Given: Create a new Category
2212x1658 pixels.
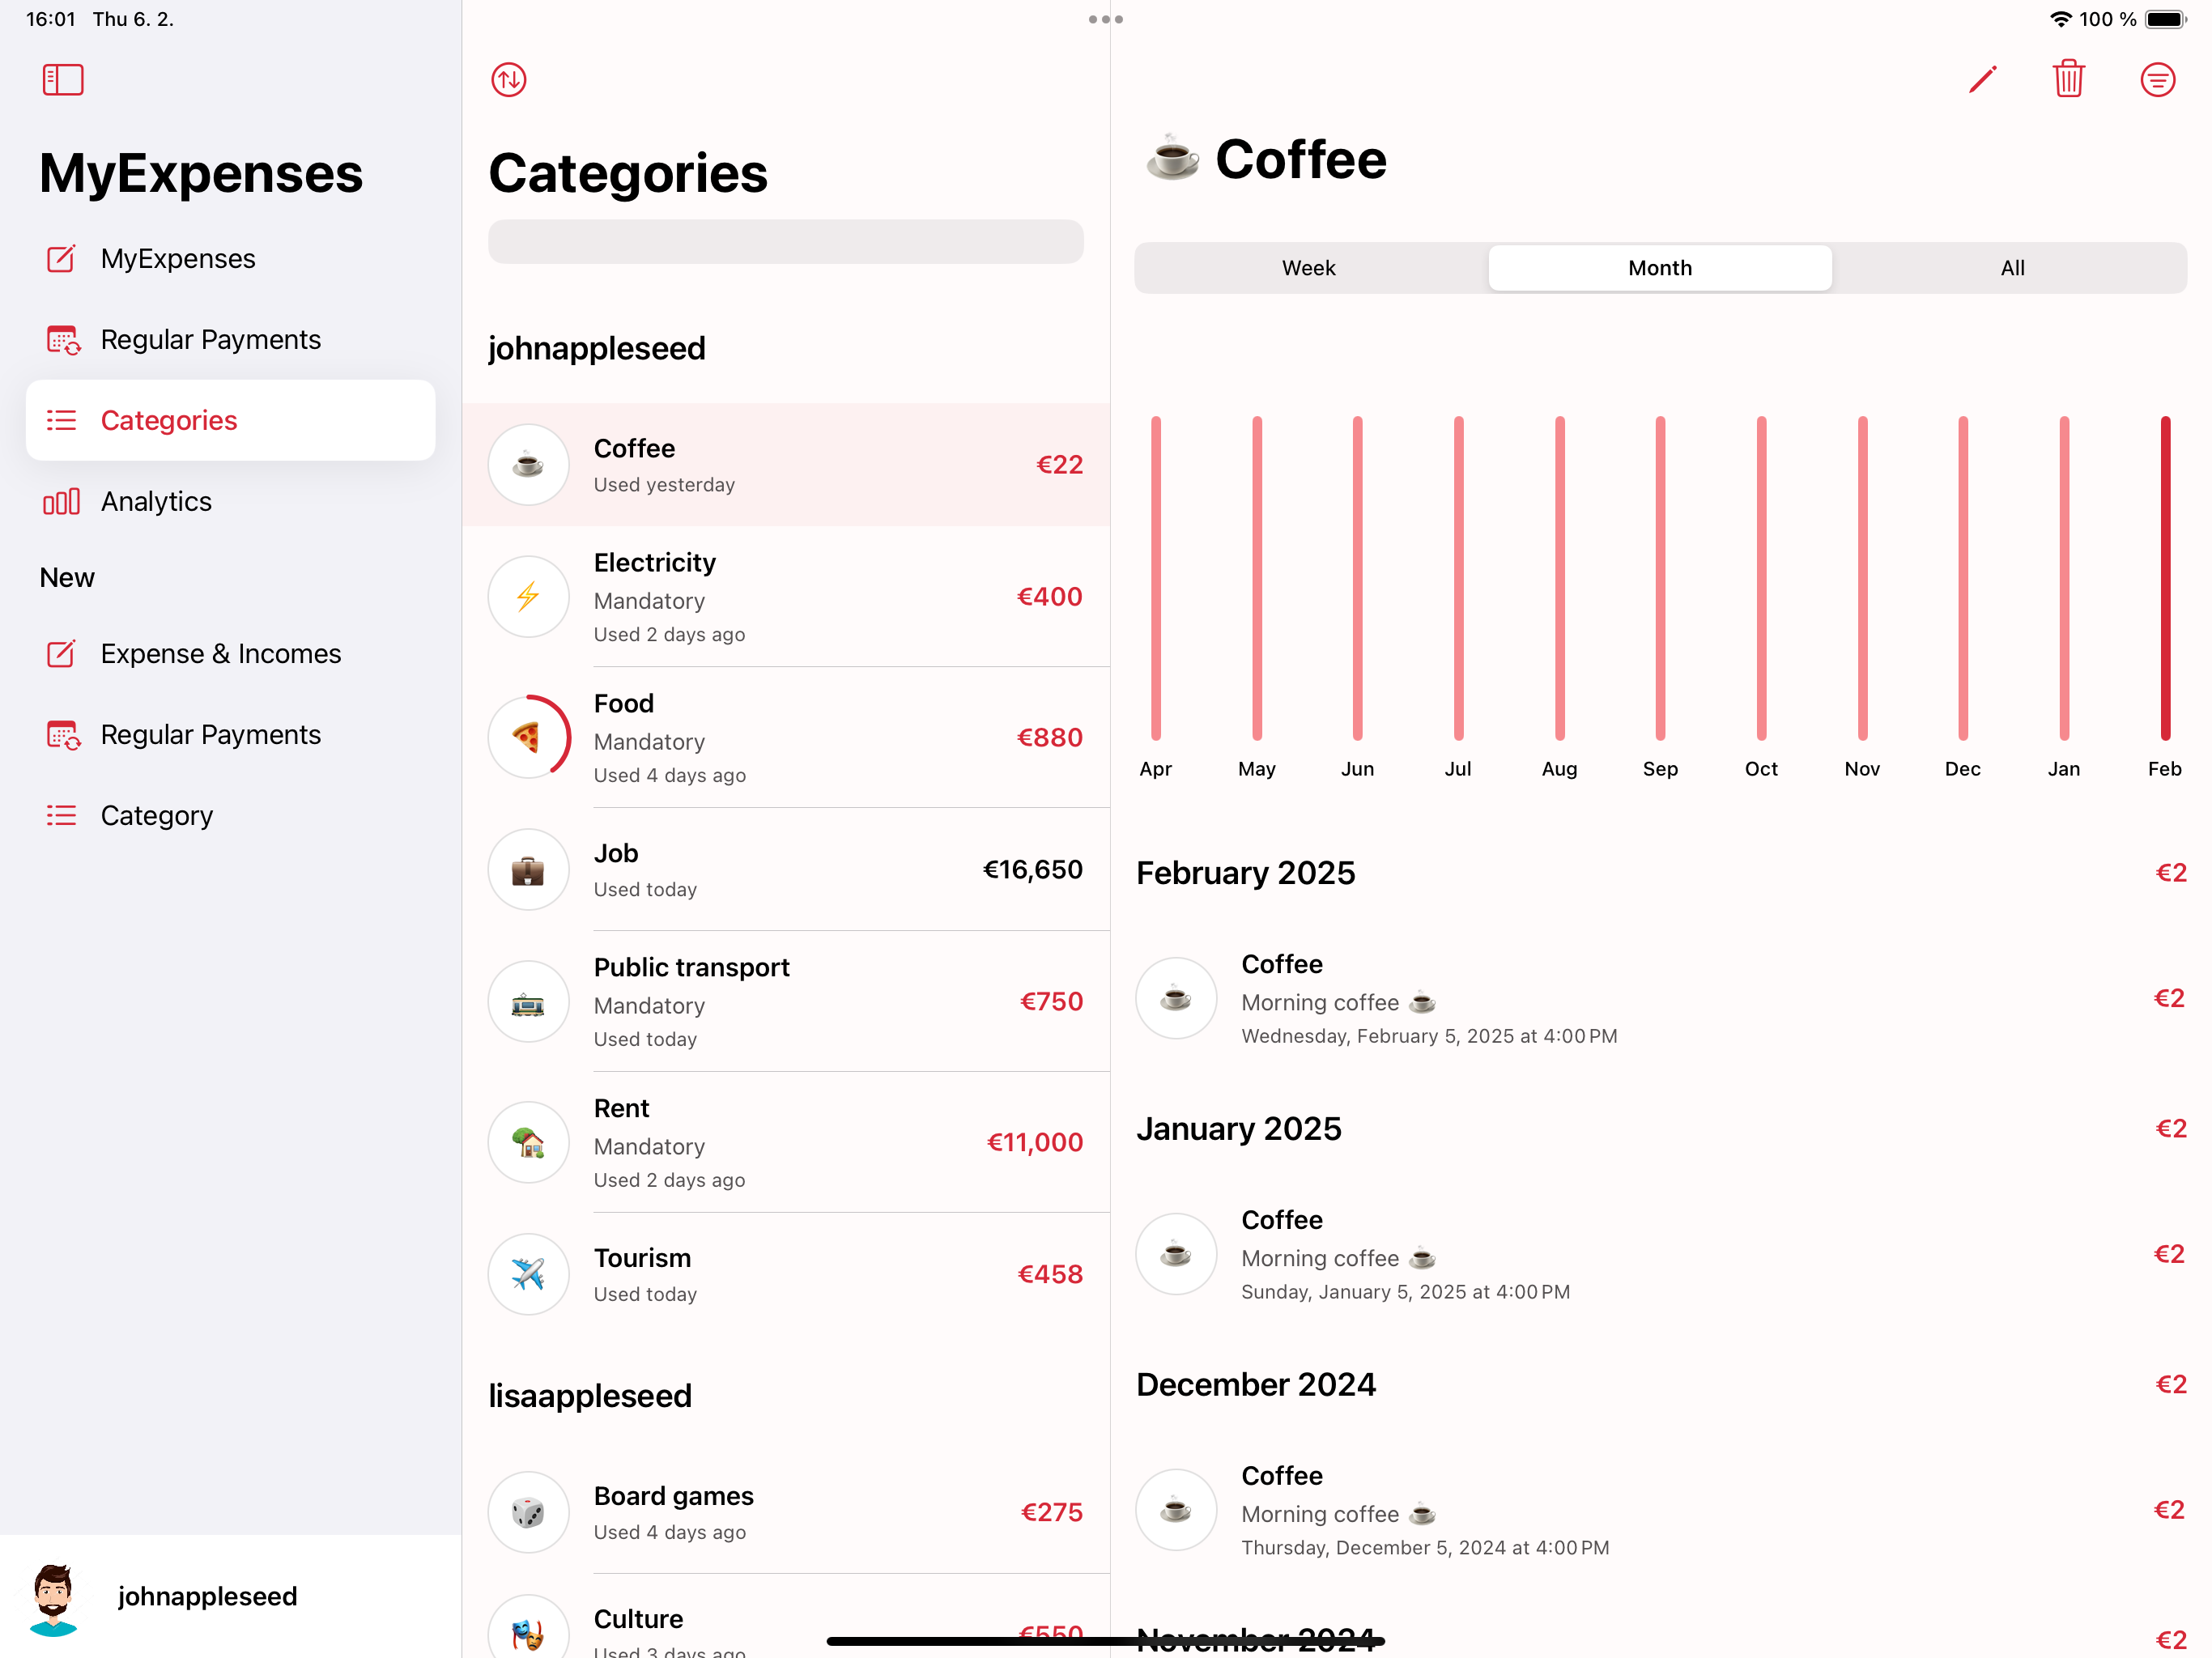Looking at the screenshot, I should point(231,816).
